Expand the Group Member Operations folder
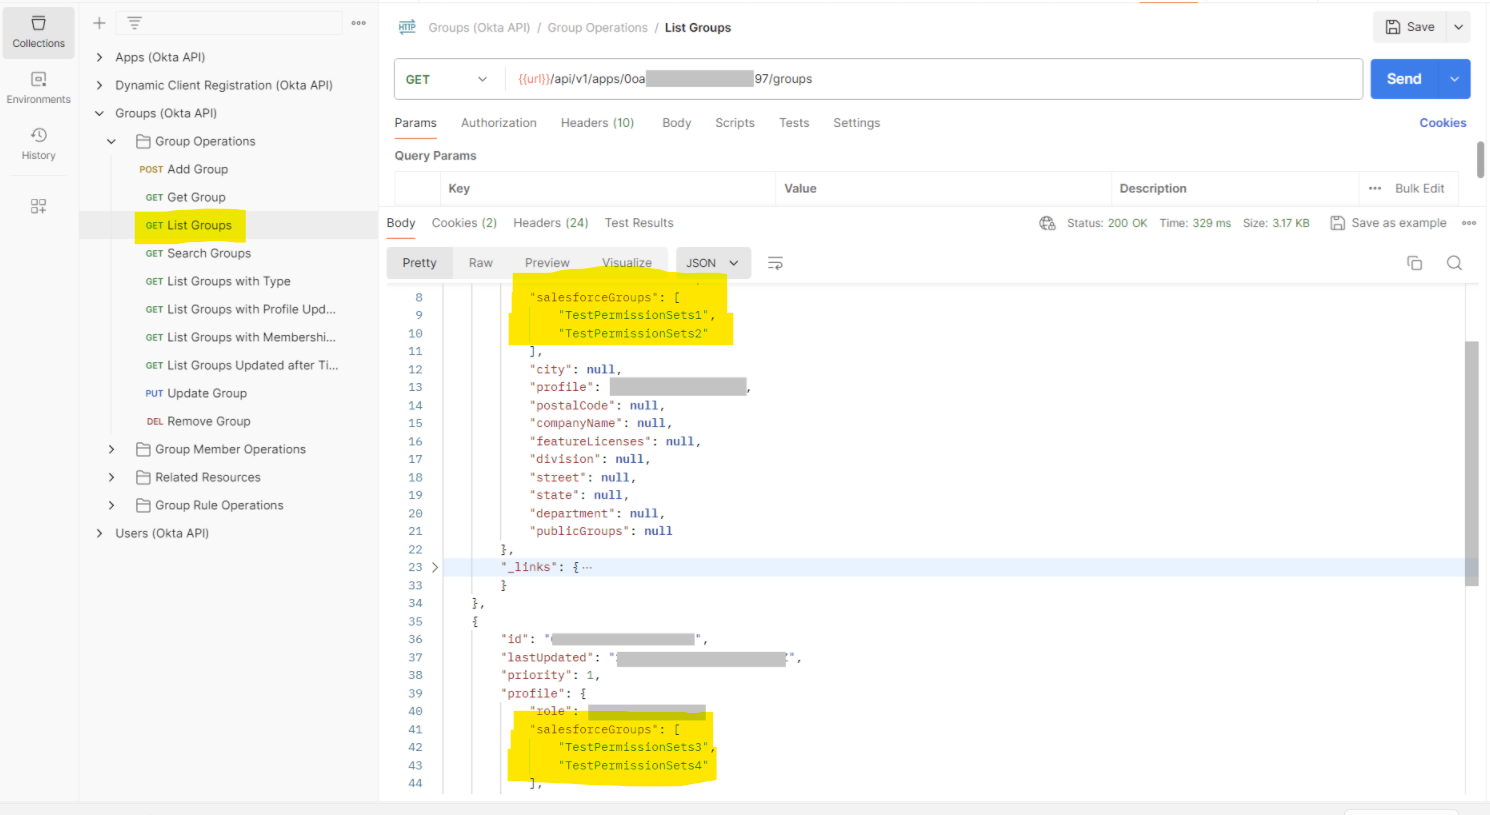This screenshot has width=1490, height=815. [x=111, y=450]
